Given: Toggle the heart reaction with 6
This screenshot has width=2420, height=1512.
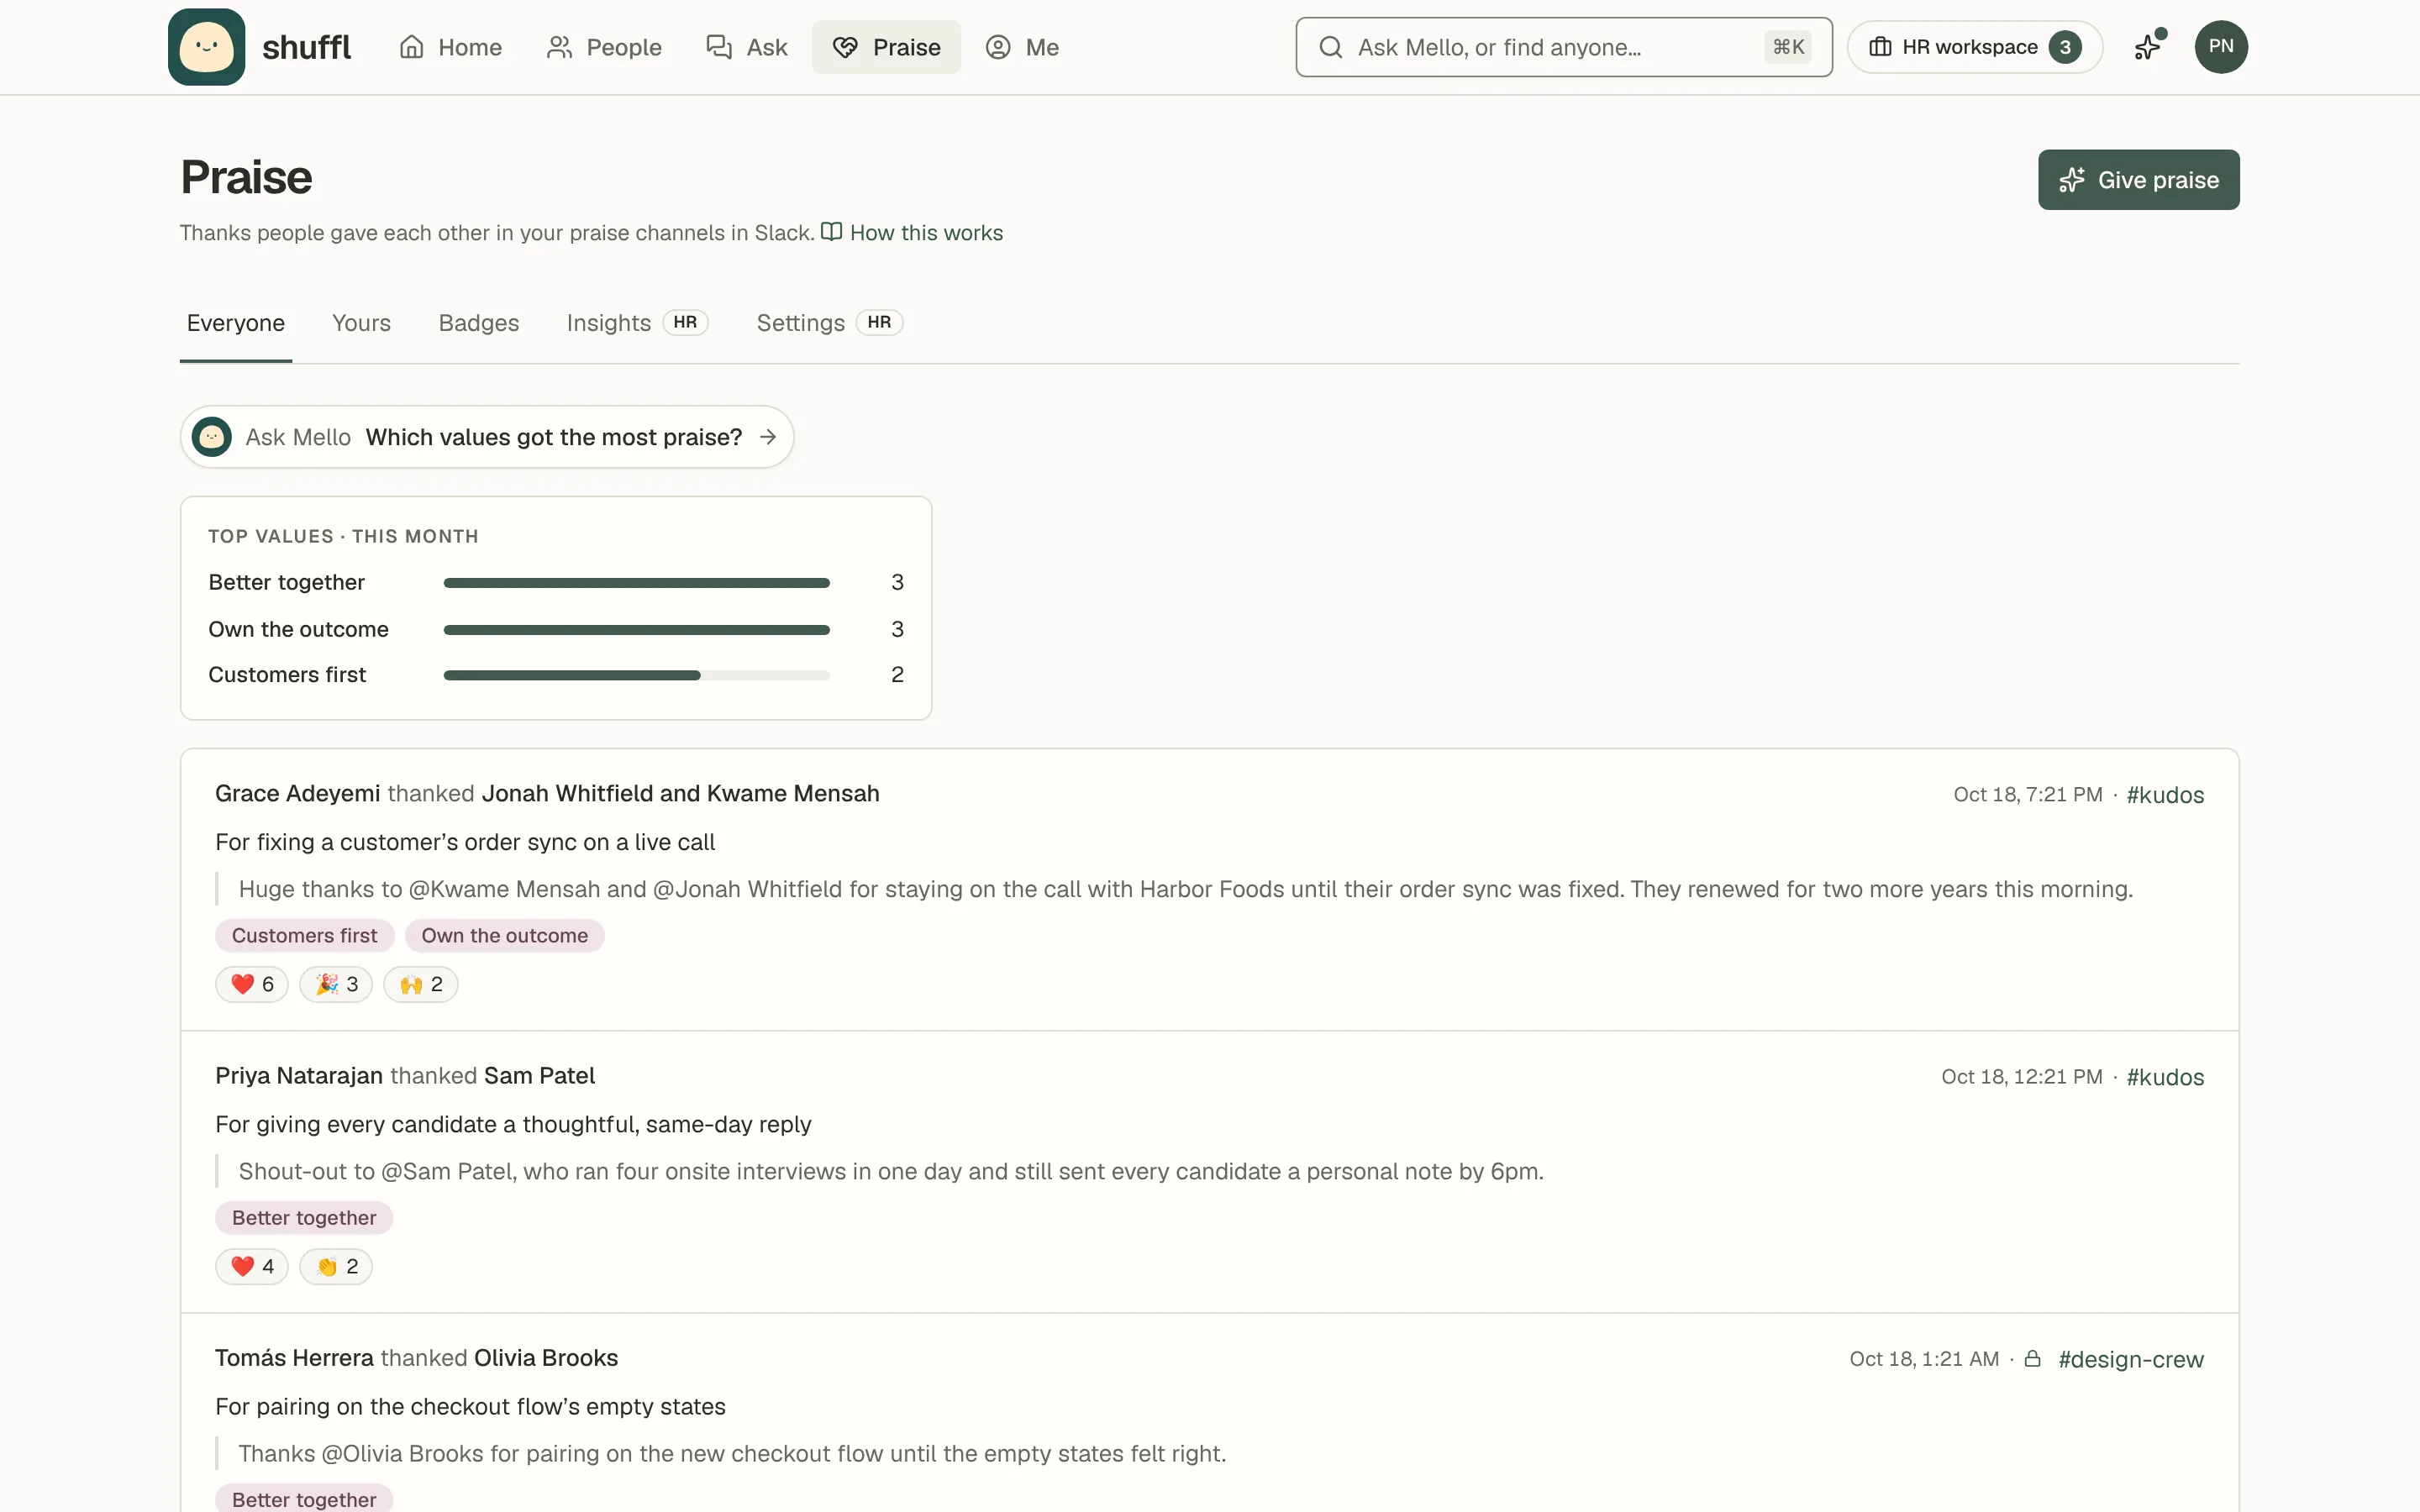Looking at the screenshot, I should tap(252, 984).
